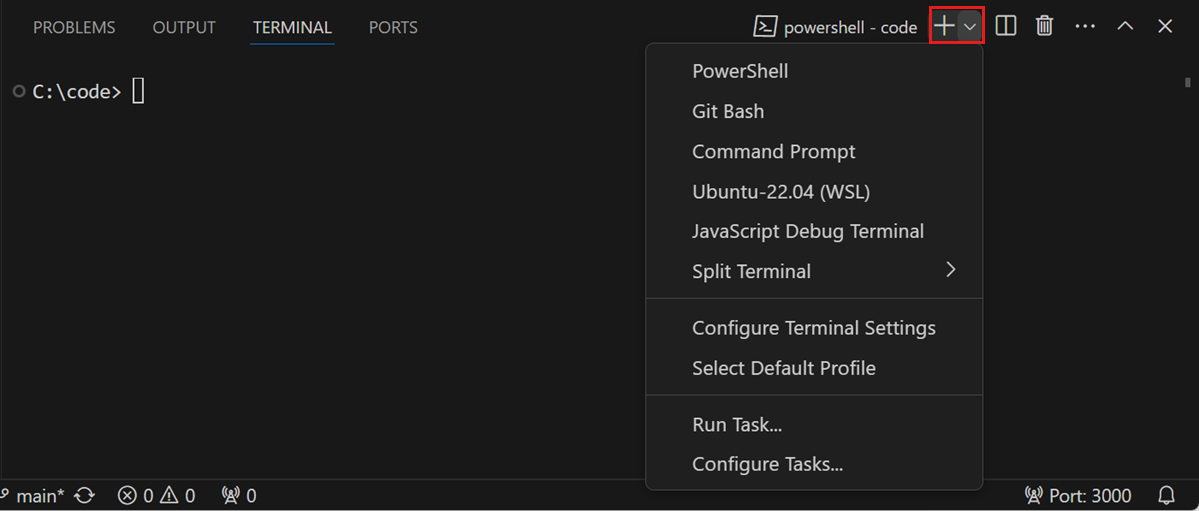
Task: Switch to the PROBLEMS tab
Action: 74,27
